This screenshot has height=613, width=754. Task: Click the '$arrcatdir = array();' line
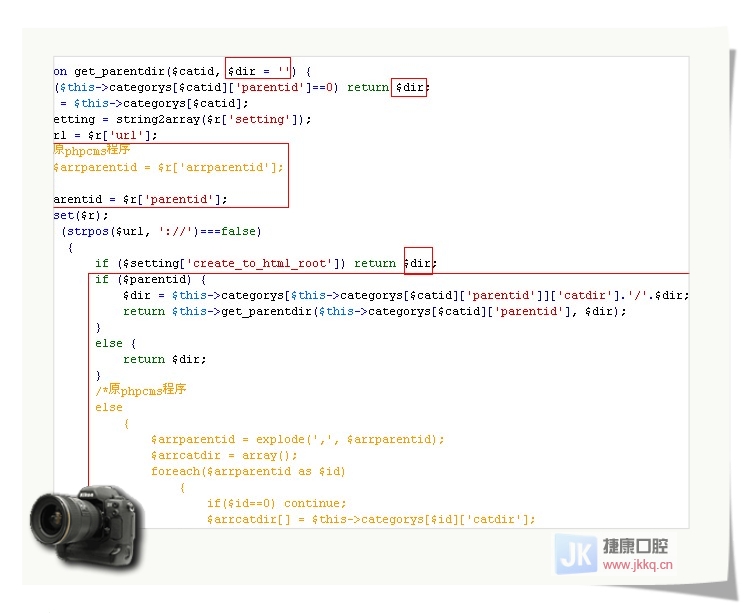224,455
